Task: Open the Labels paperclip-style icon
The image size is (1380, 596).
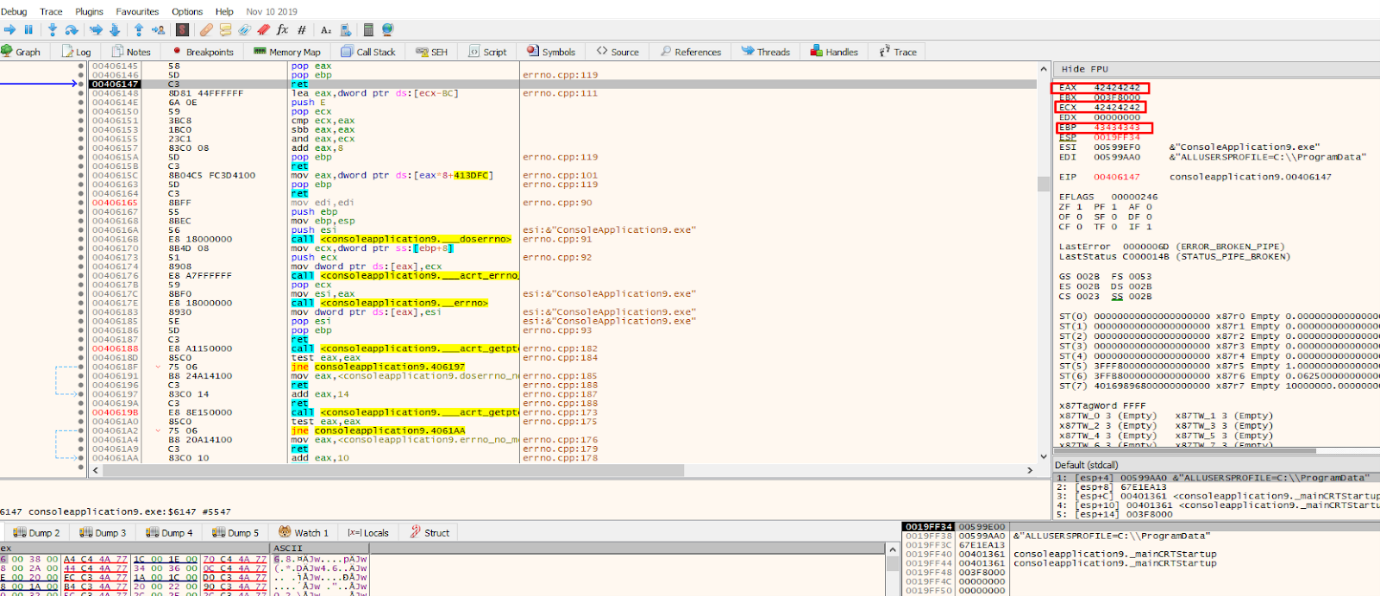Action: 244,30
